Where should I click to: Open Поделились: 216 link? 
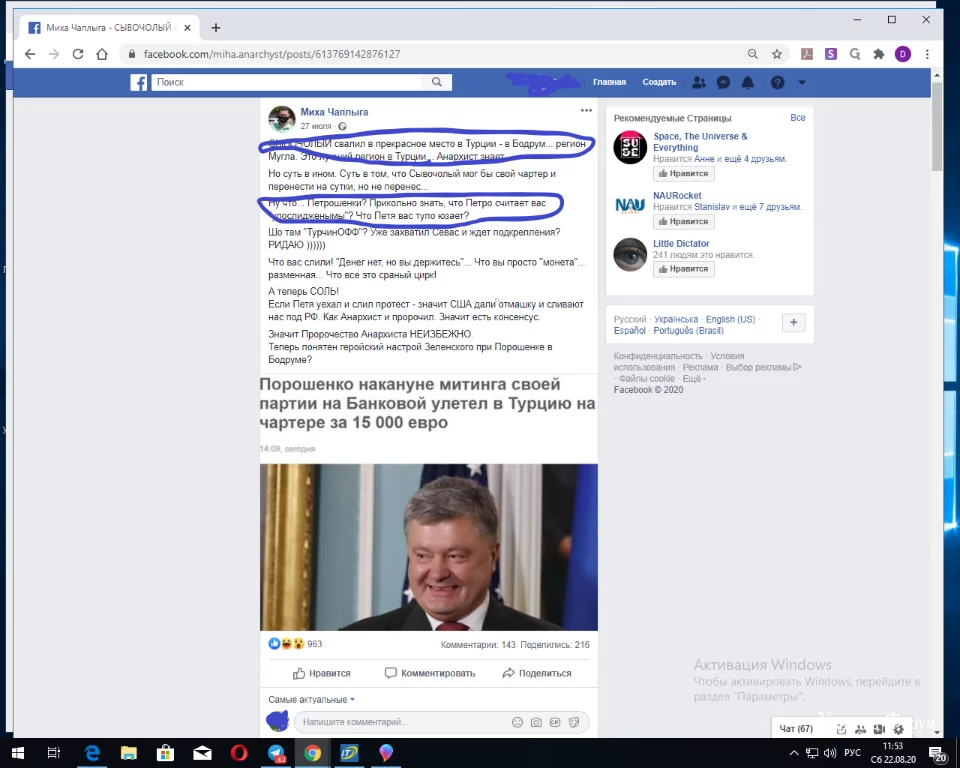[555, 645]
